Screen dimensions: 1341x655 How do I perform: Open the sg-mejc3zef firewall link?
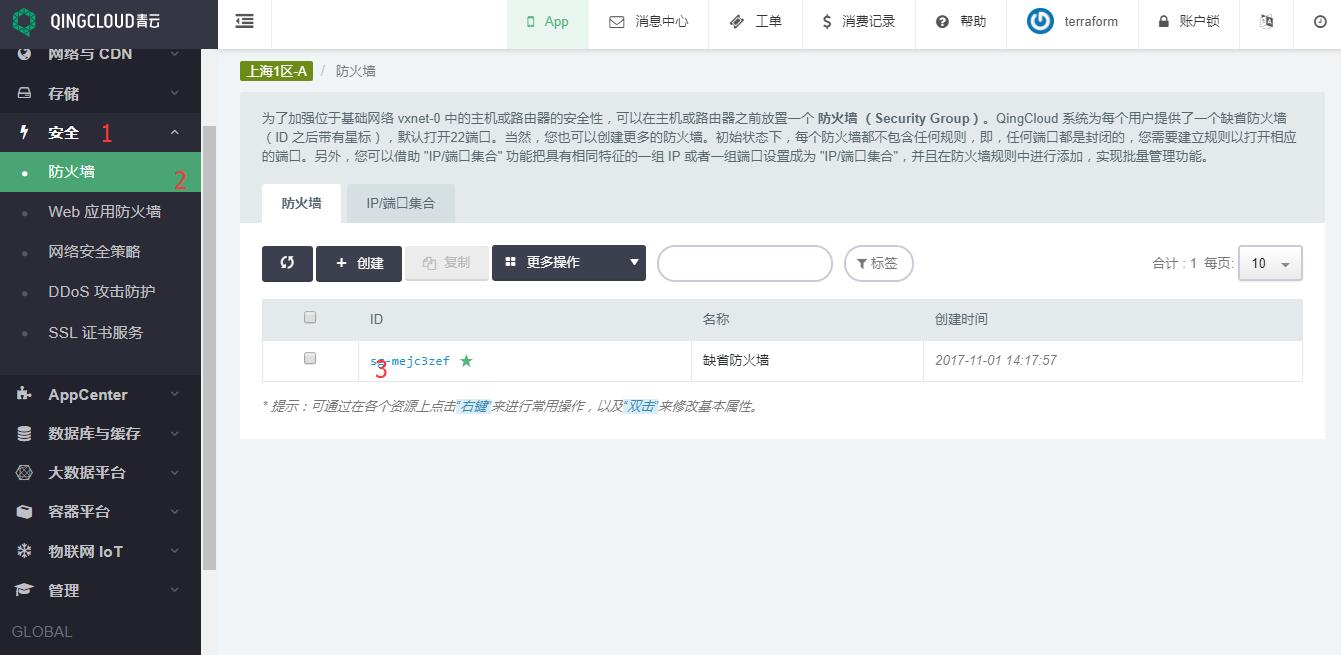(410, 361)
